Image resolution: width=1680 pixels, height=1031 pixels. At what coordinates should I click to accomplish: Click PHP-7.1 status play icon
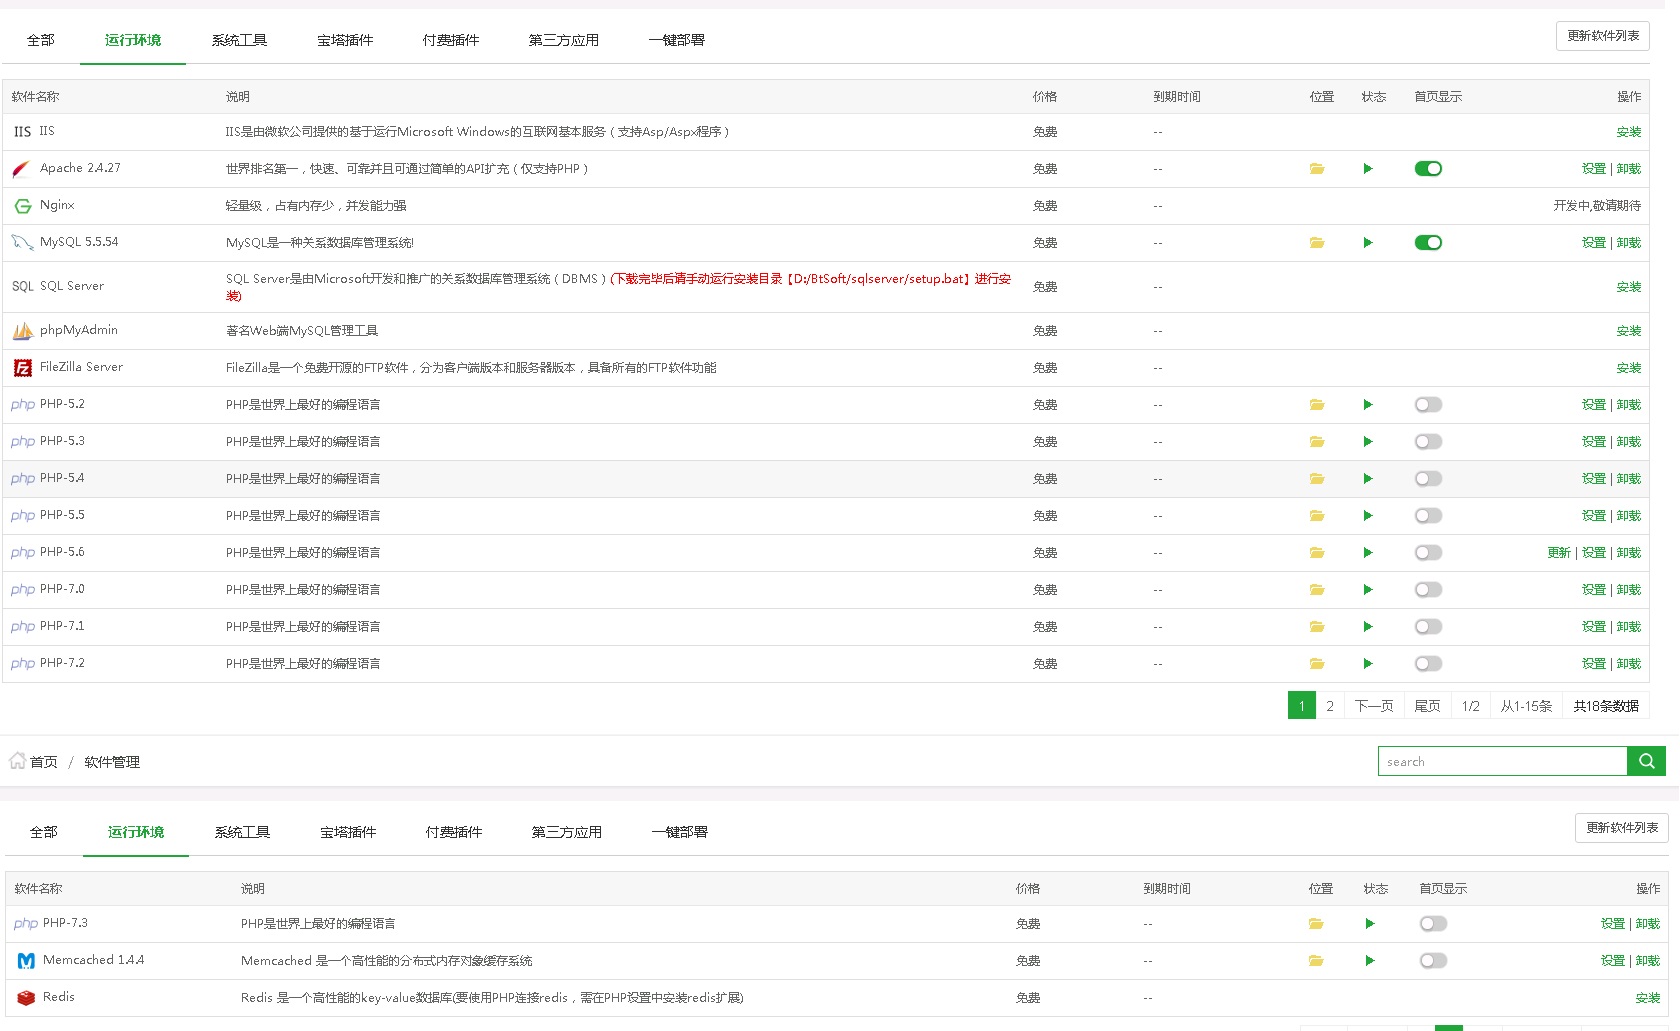click(1368, 627)
